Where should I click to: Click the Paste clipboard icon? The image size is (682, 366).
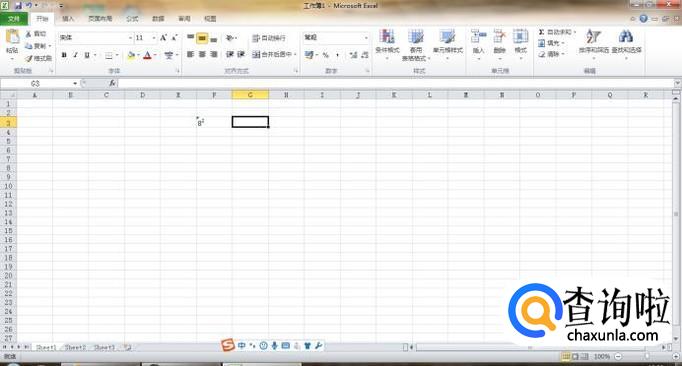pos(12,38)
